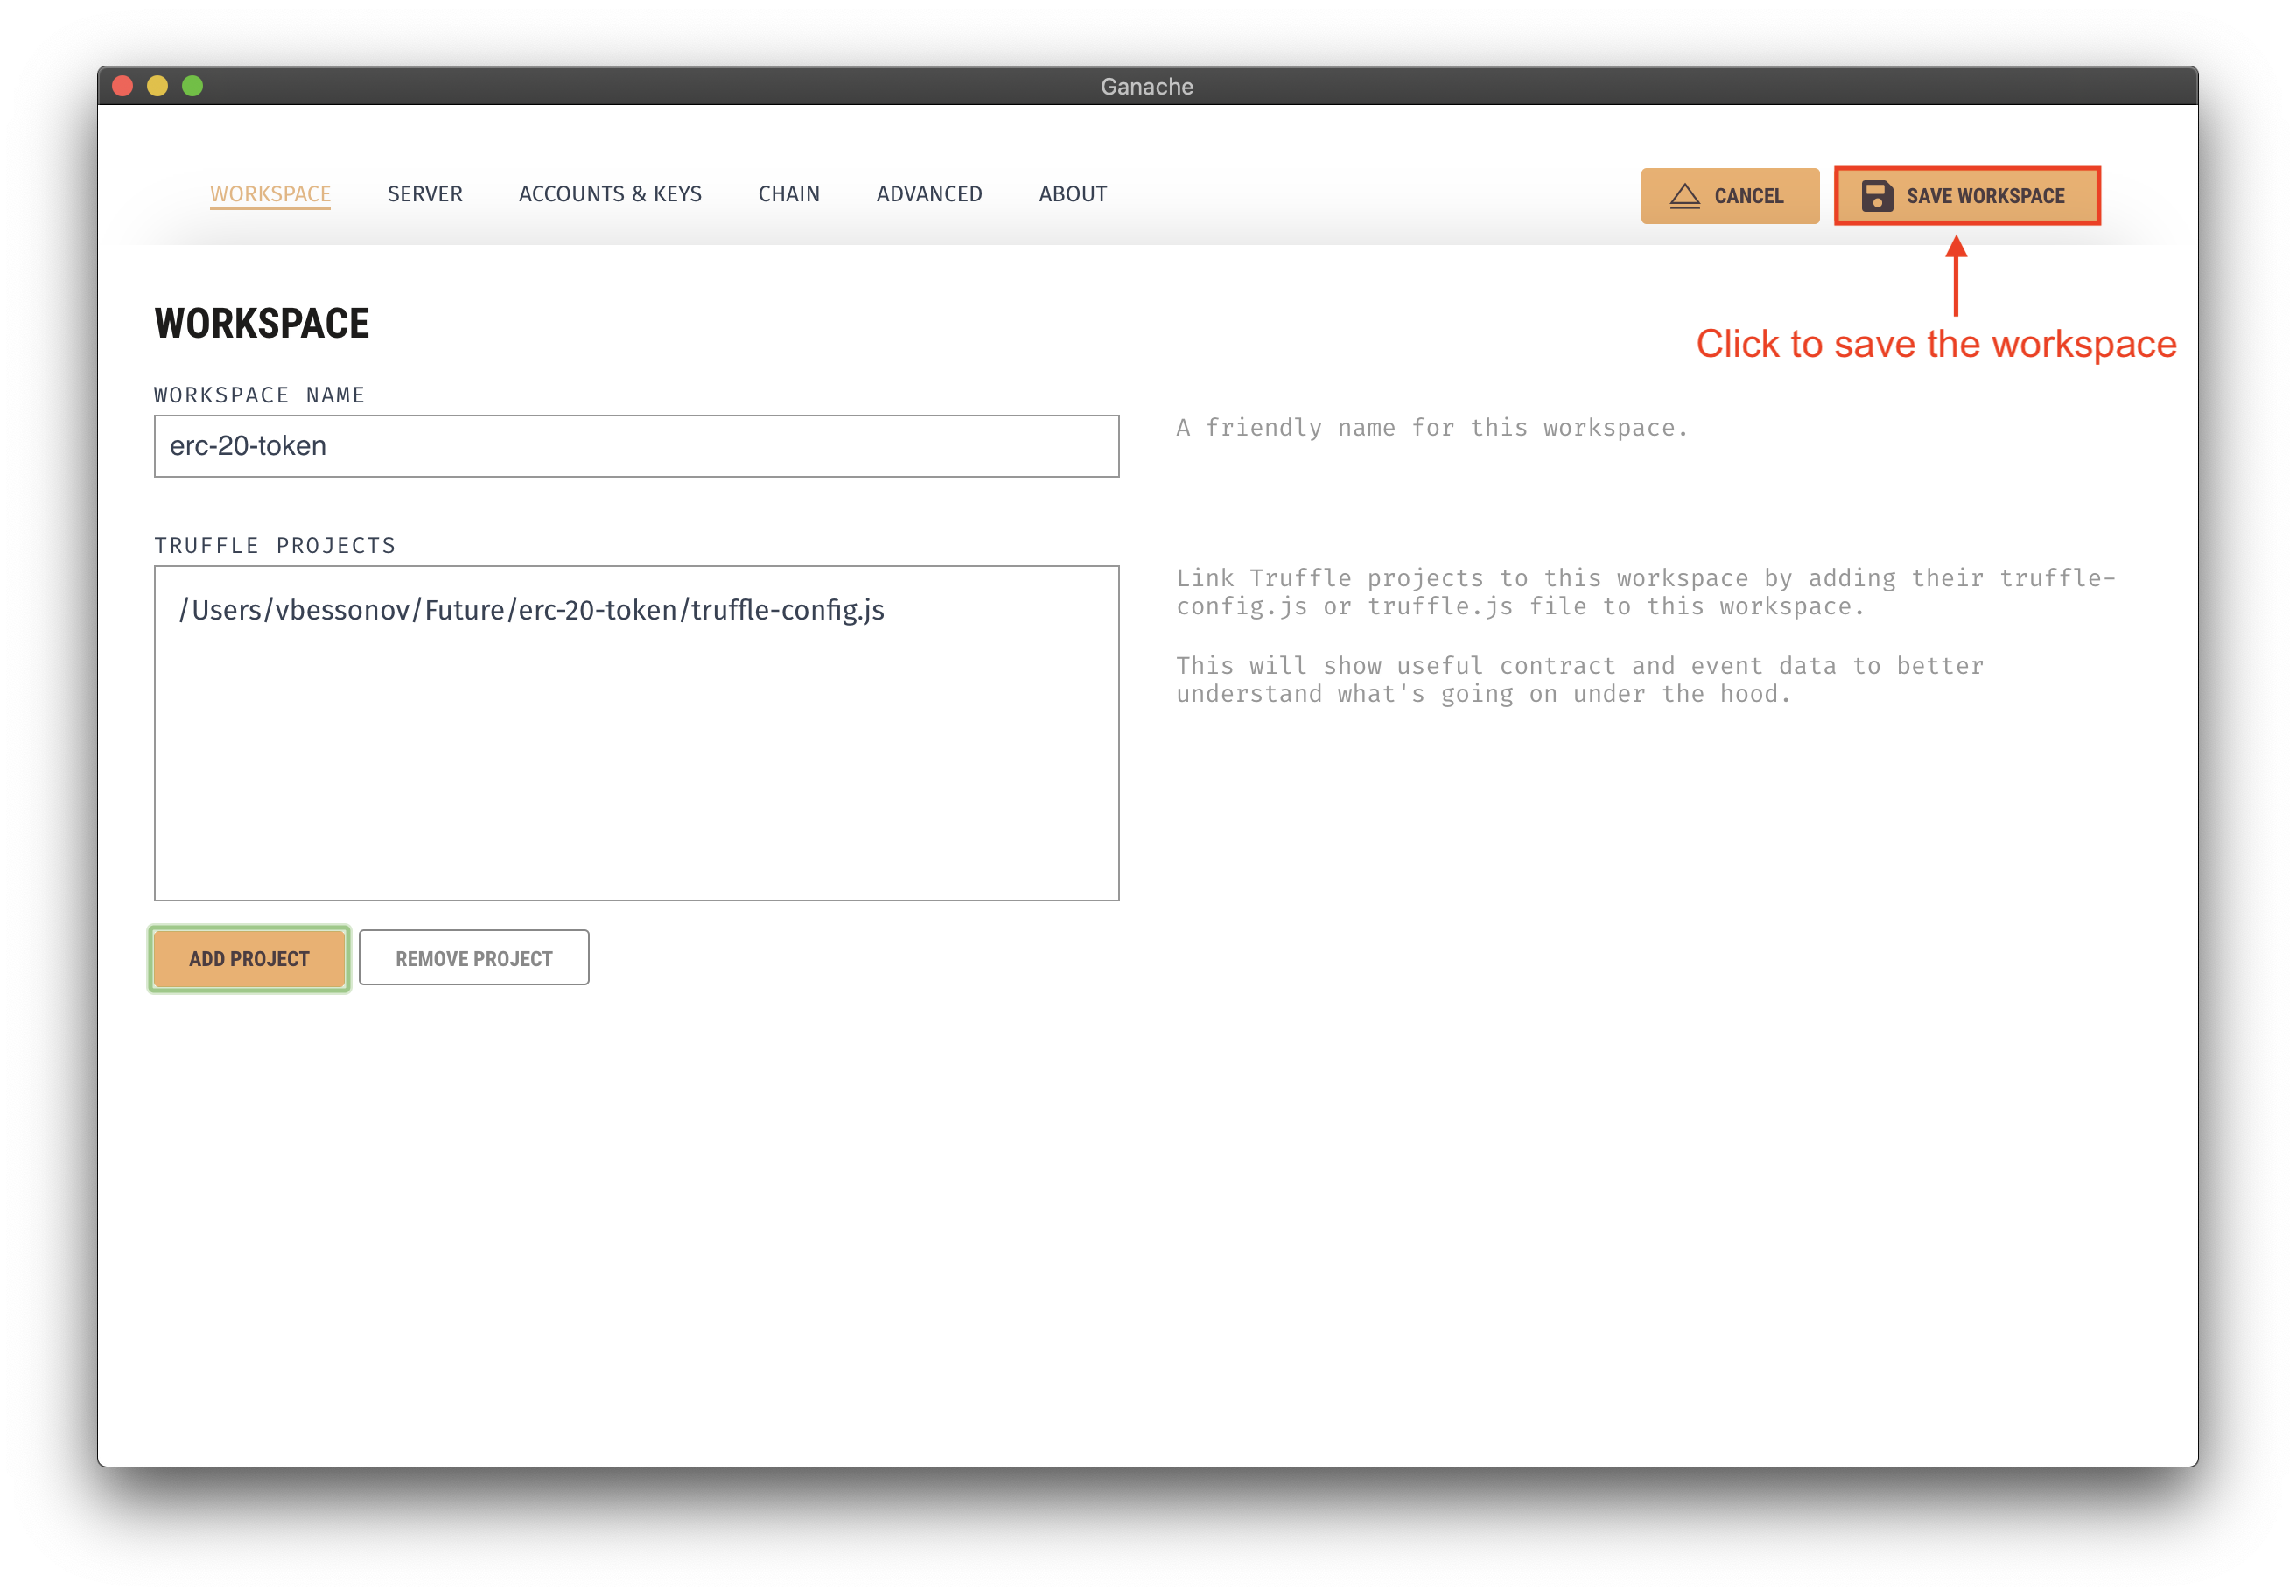Click the floppy disk save icon
Viewport: 2296px width, 1596px height.
(1876, 196)
